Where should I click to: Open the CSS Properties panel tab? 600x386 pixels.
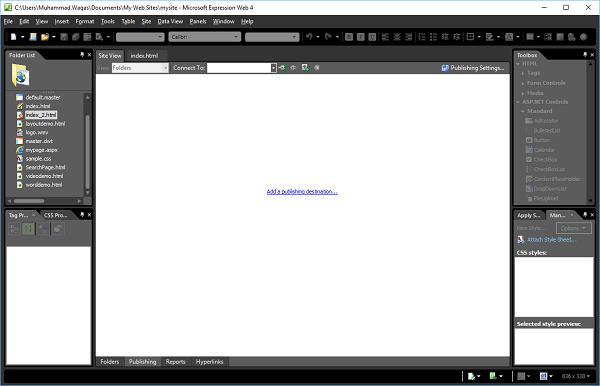click(55, 215)
